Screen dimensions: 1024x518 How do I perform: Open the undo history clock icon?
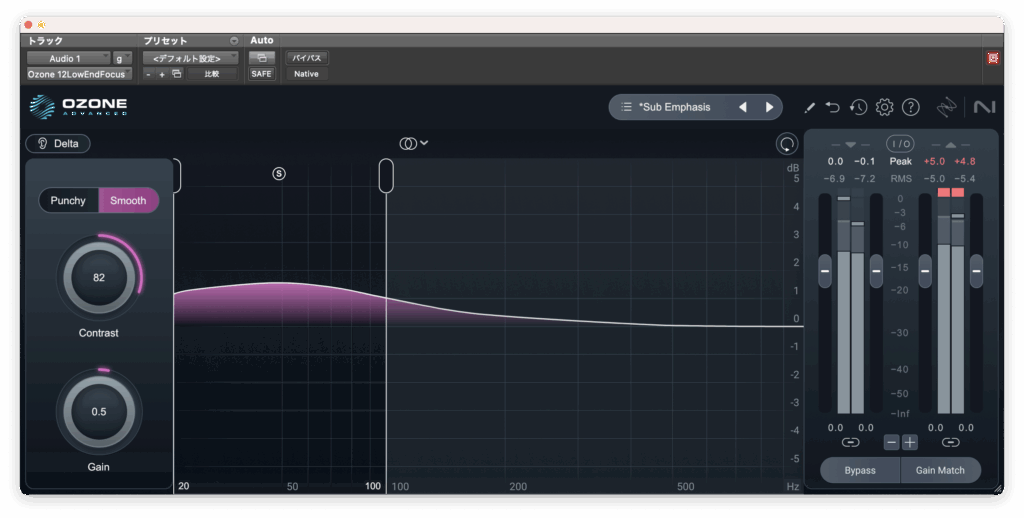coord(858,107)
